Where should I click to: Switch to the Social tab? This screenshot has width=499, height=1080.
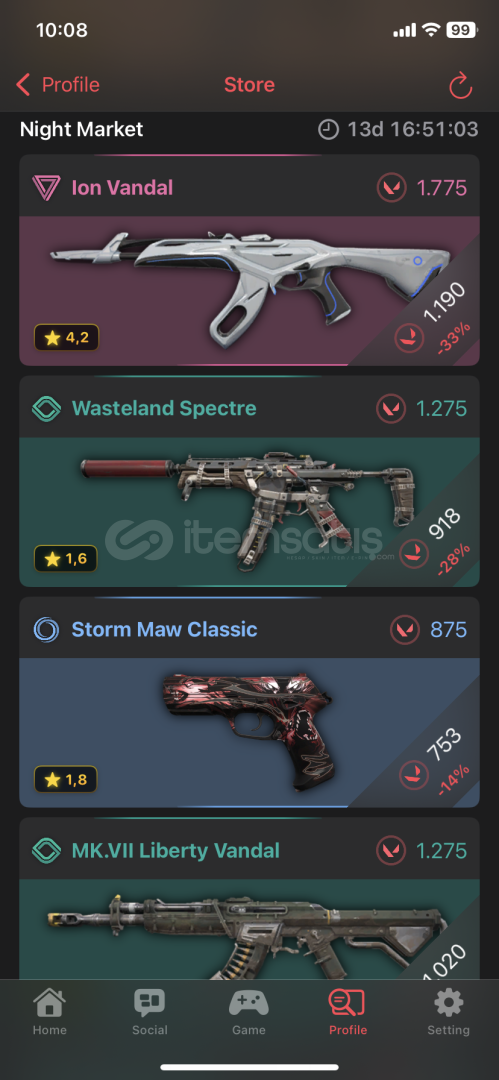click(150, 1012)
